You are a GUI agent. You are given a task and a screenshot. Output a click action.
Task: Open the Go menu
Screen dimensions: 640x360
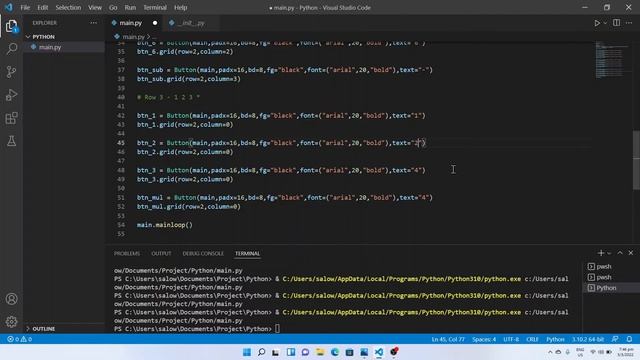tap(113, 7)
